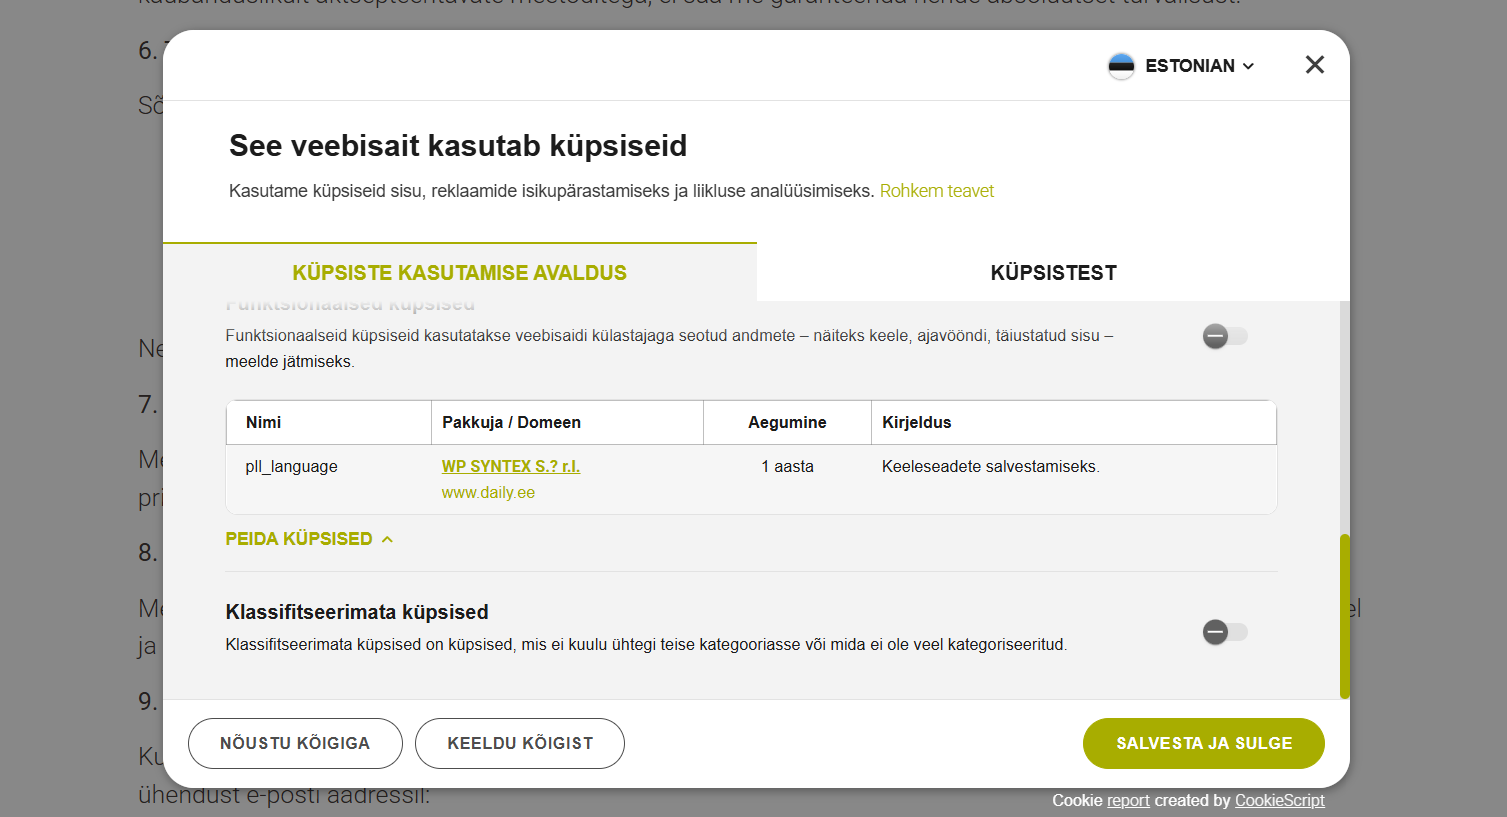The image size is (1507, 817).
Task: Click the cookie report link
Action: click(x=1128, y=800)
